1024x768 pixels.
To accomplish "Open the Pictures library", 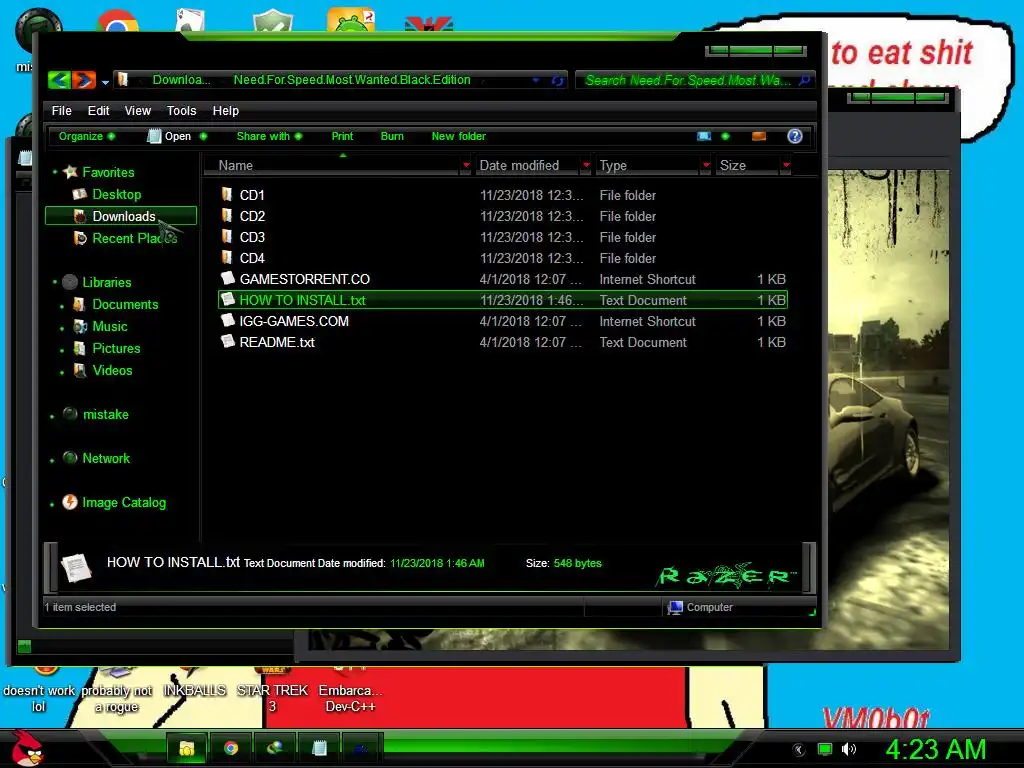I will tap(116, 349).
